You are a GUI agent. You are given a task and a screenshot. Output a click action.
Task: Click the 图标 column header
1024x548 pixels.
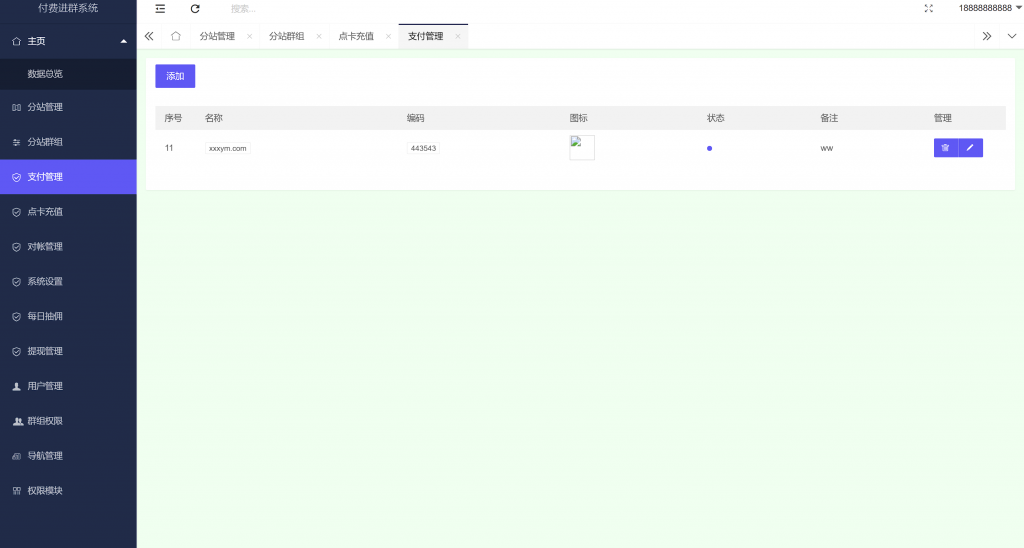579,118
